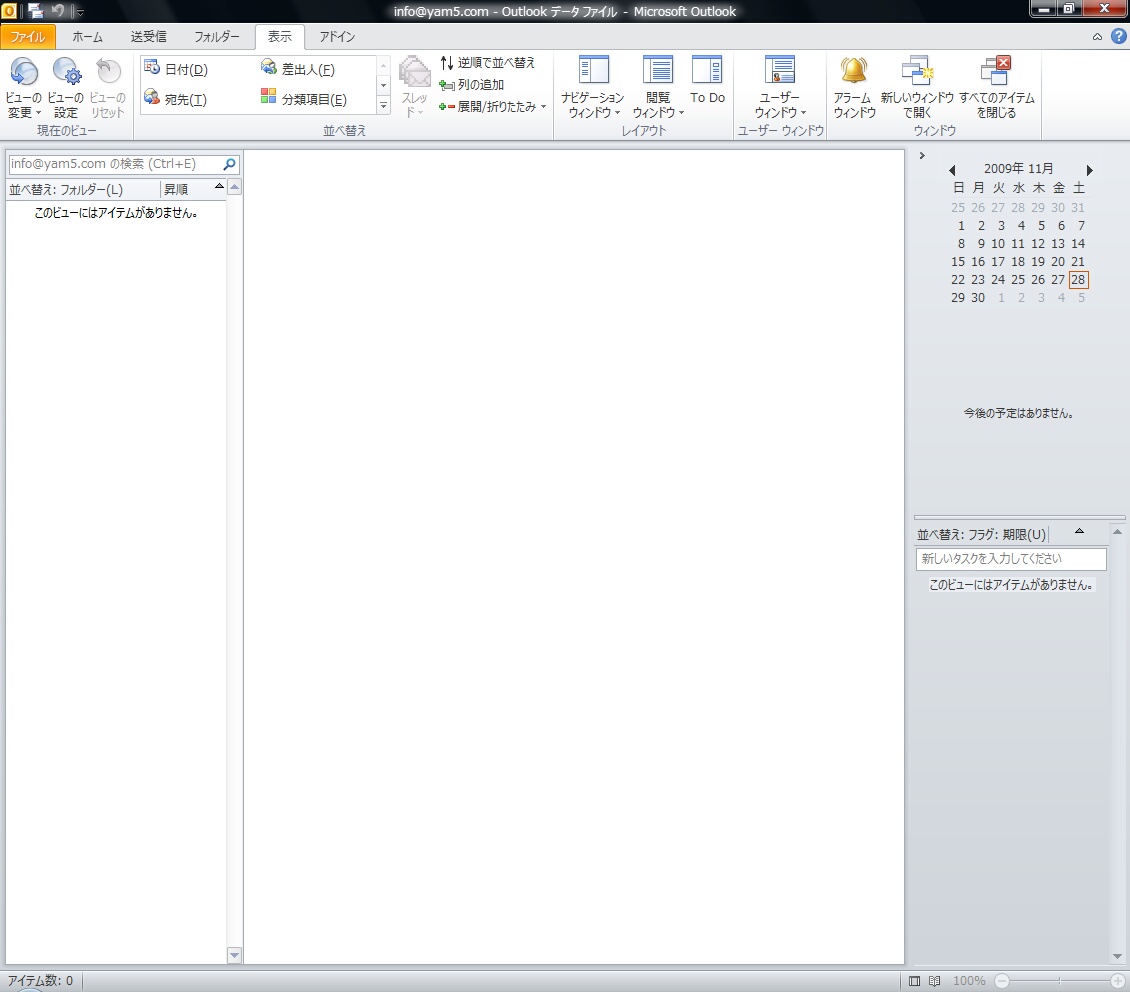
Task: Switch to the 送受信 tab
Action: (148, 37)
